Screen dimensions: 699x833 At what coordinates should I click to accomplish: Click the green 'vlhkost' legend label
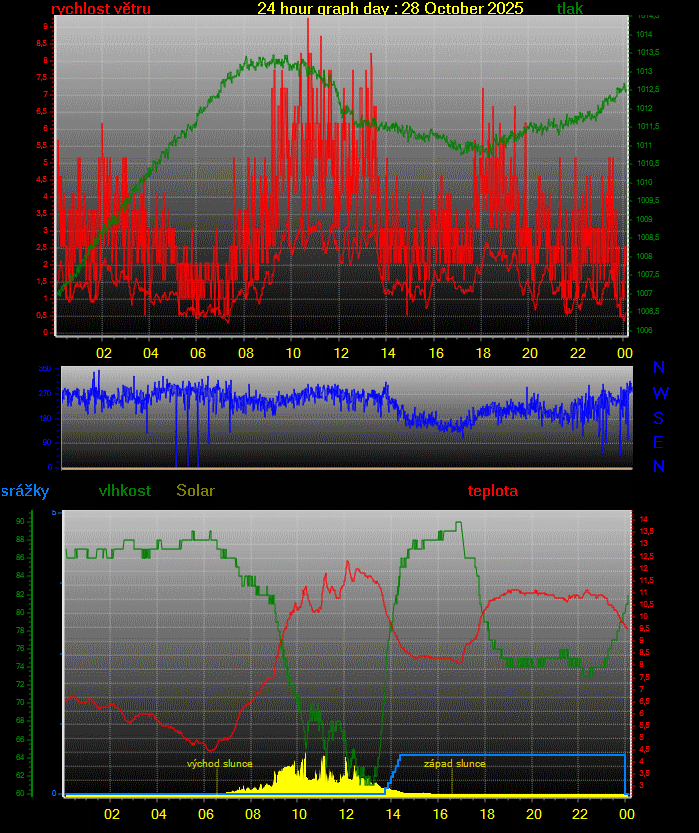tap(125, 491)
